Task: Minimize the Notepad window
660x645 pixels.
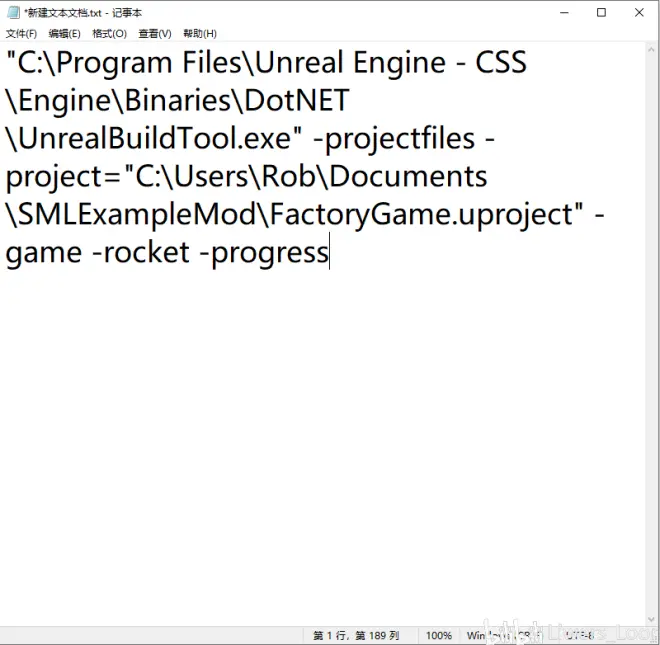Action: (564, 13)
